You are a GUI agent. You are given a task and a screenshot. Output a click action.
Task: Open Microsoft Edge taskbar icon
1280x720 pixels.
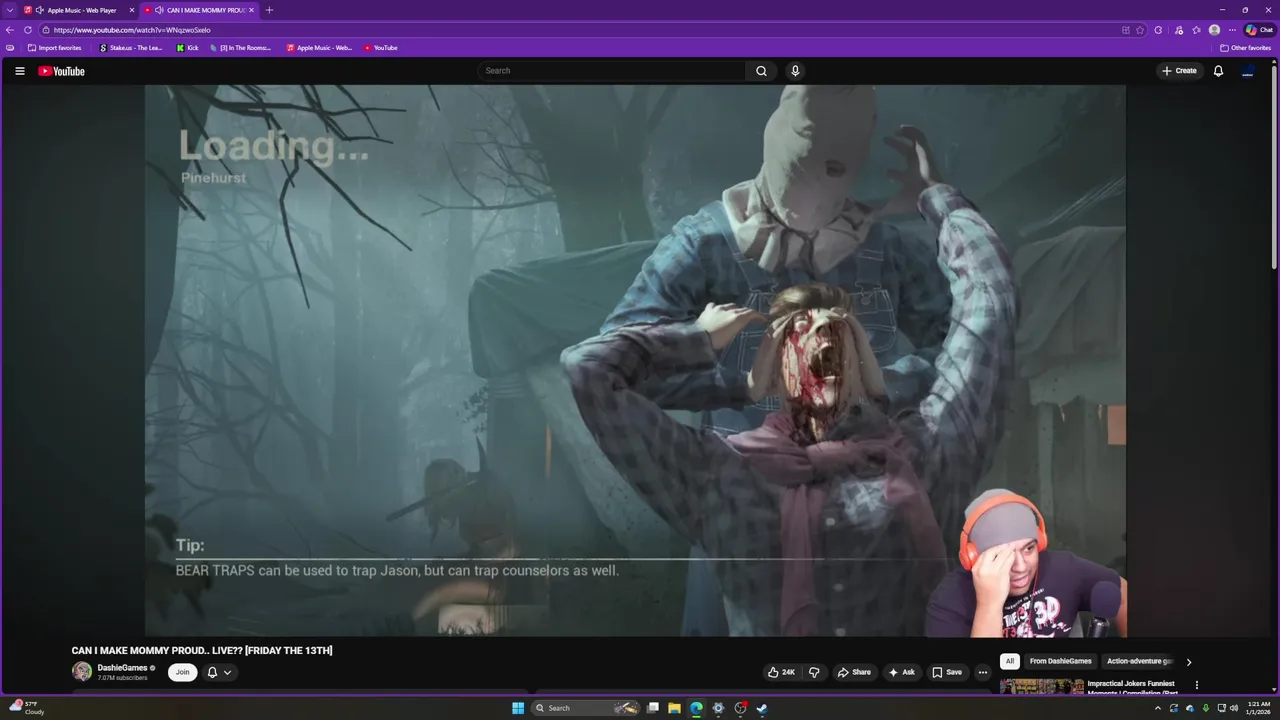tap(696, 708)
